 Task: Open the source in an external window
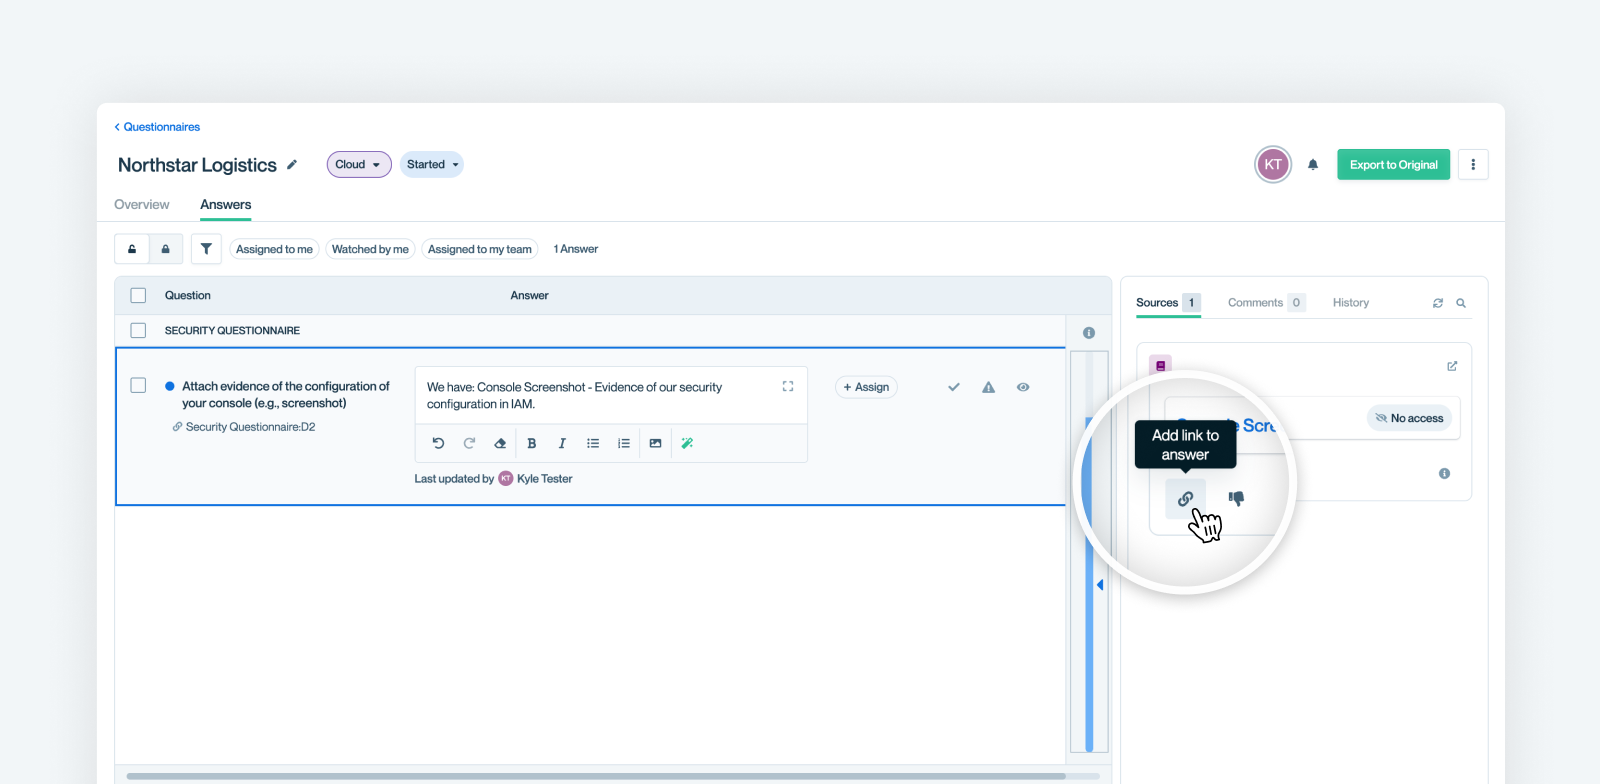point(1452,366)
